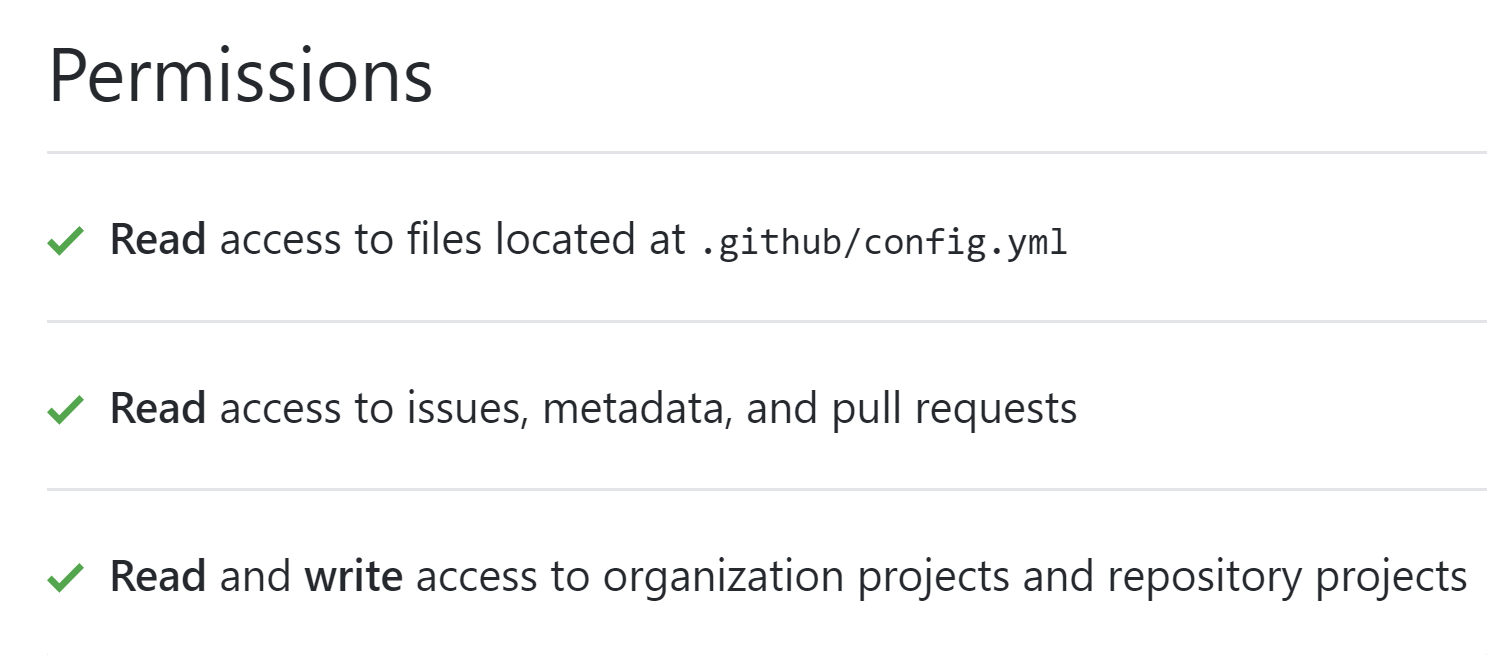
Task: Click the bold word write
Action: (x=354, y=576)
